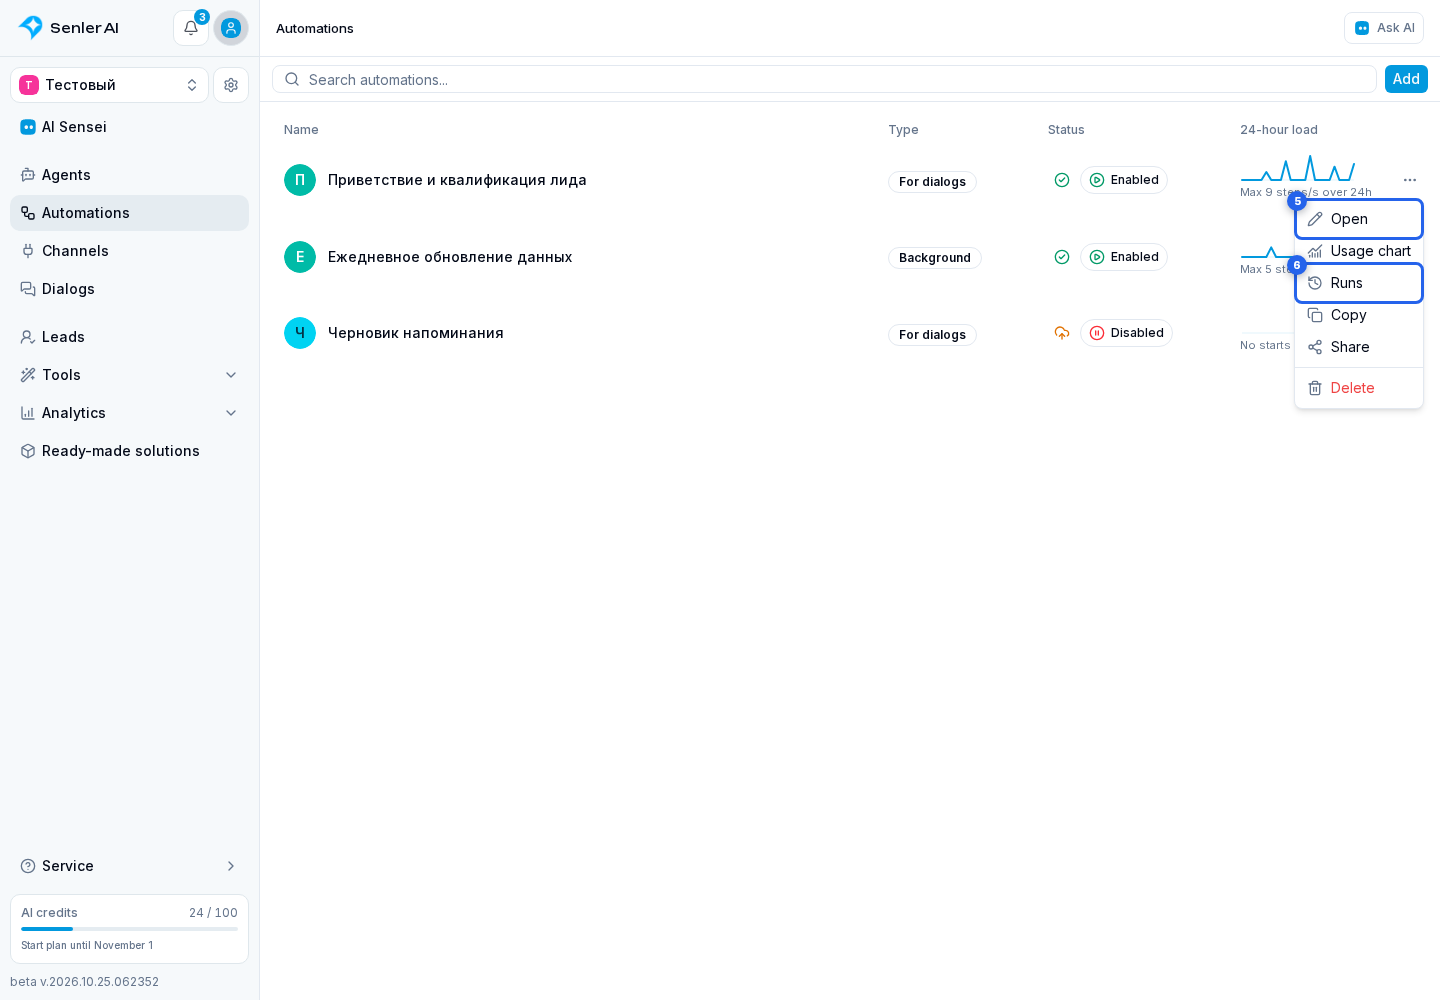Click the 24-hour load sparkline for Приветствие row

click(x=1298, y=168)
